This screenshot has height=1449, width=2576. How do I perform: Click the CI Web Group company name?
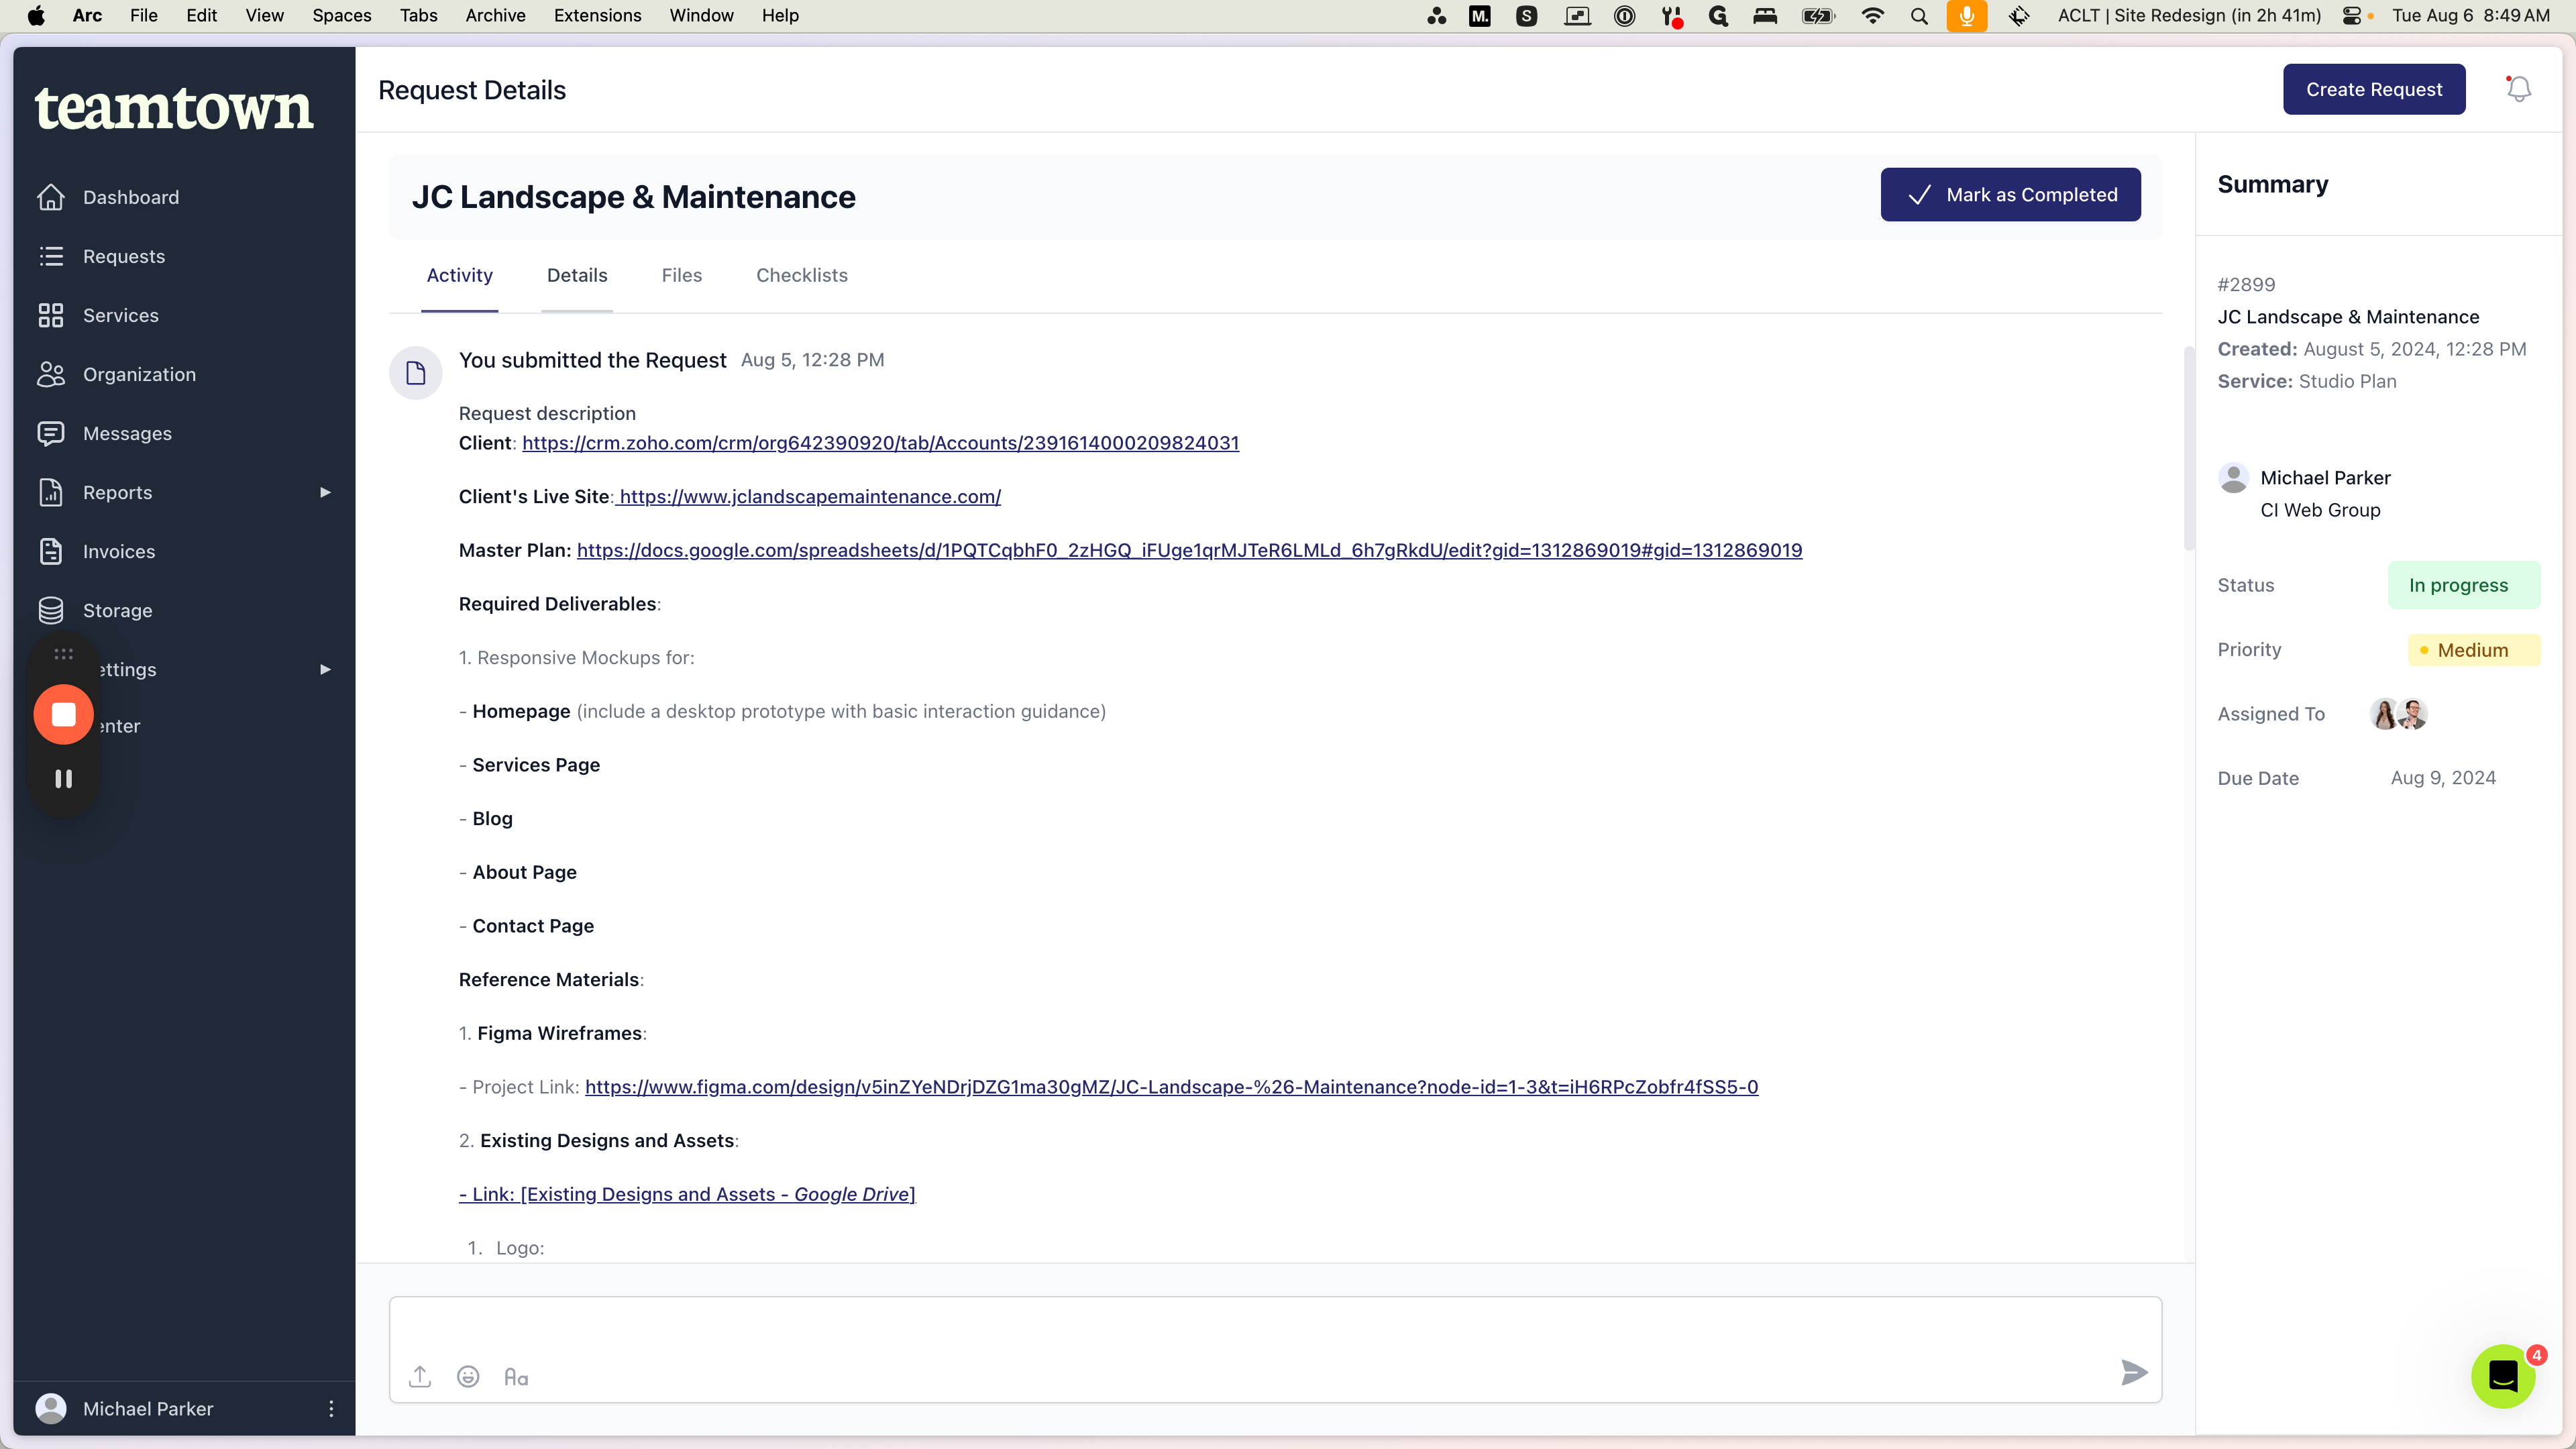pyautogui.click(x=2320, y=510)
